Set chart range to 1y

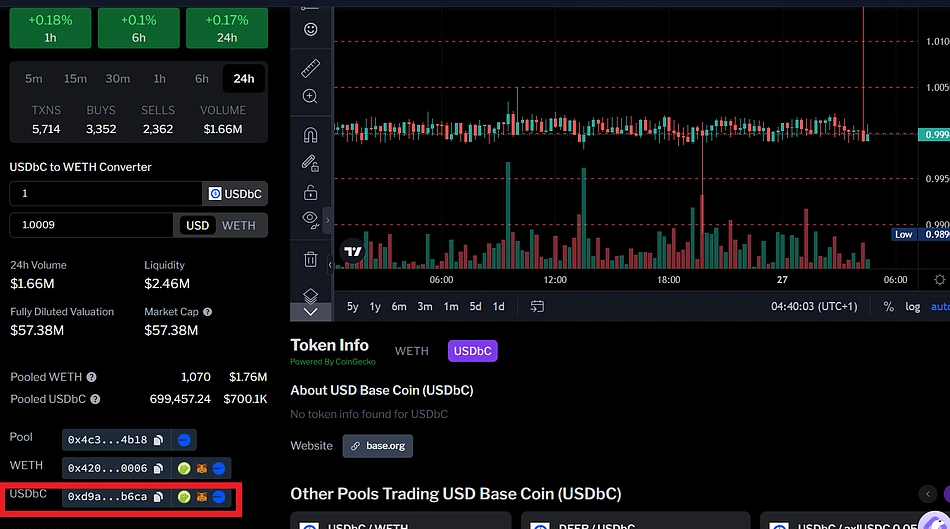(375, 307)
